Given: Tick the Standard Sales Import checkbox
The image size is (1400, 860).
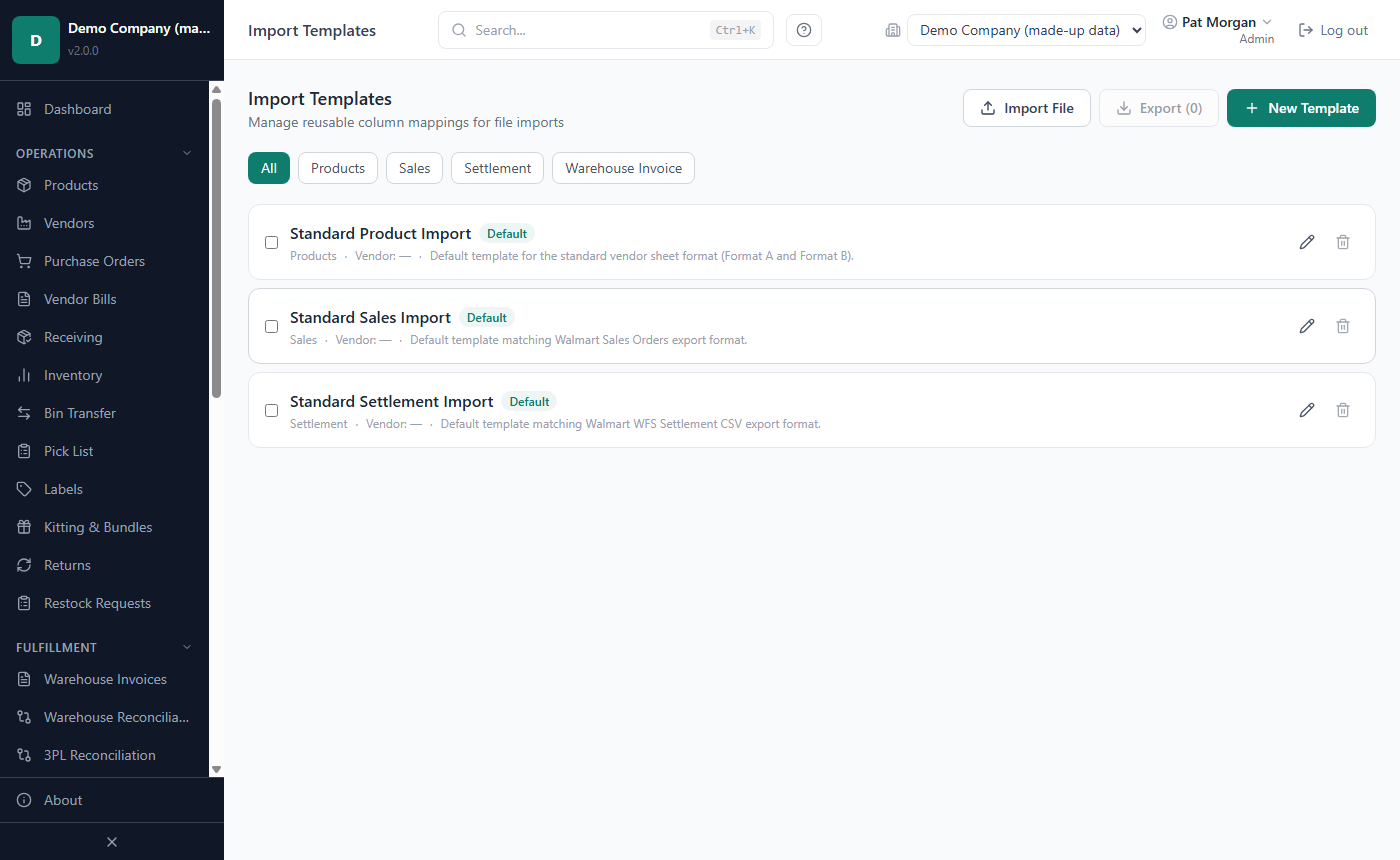Looking at the screenshot, I should pos(271,326).
